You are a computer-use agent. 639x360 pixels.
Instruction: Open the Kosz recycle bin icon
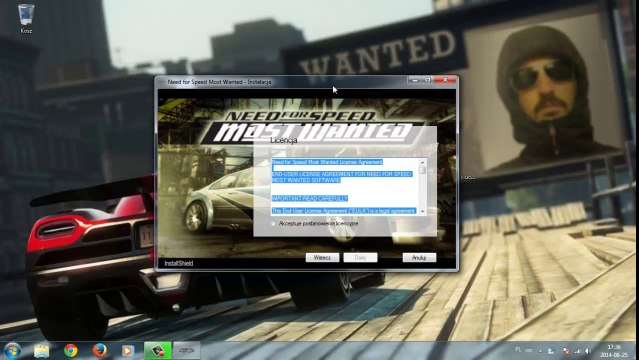[x=26, y=18]
